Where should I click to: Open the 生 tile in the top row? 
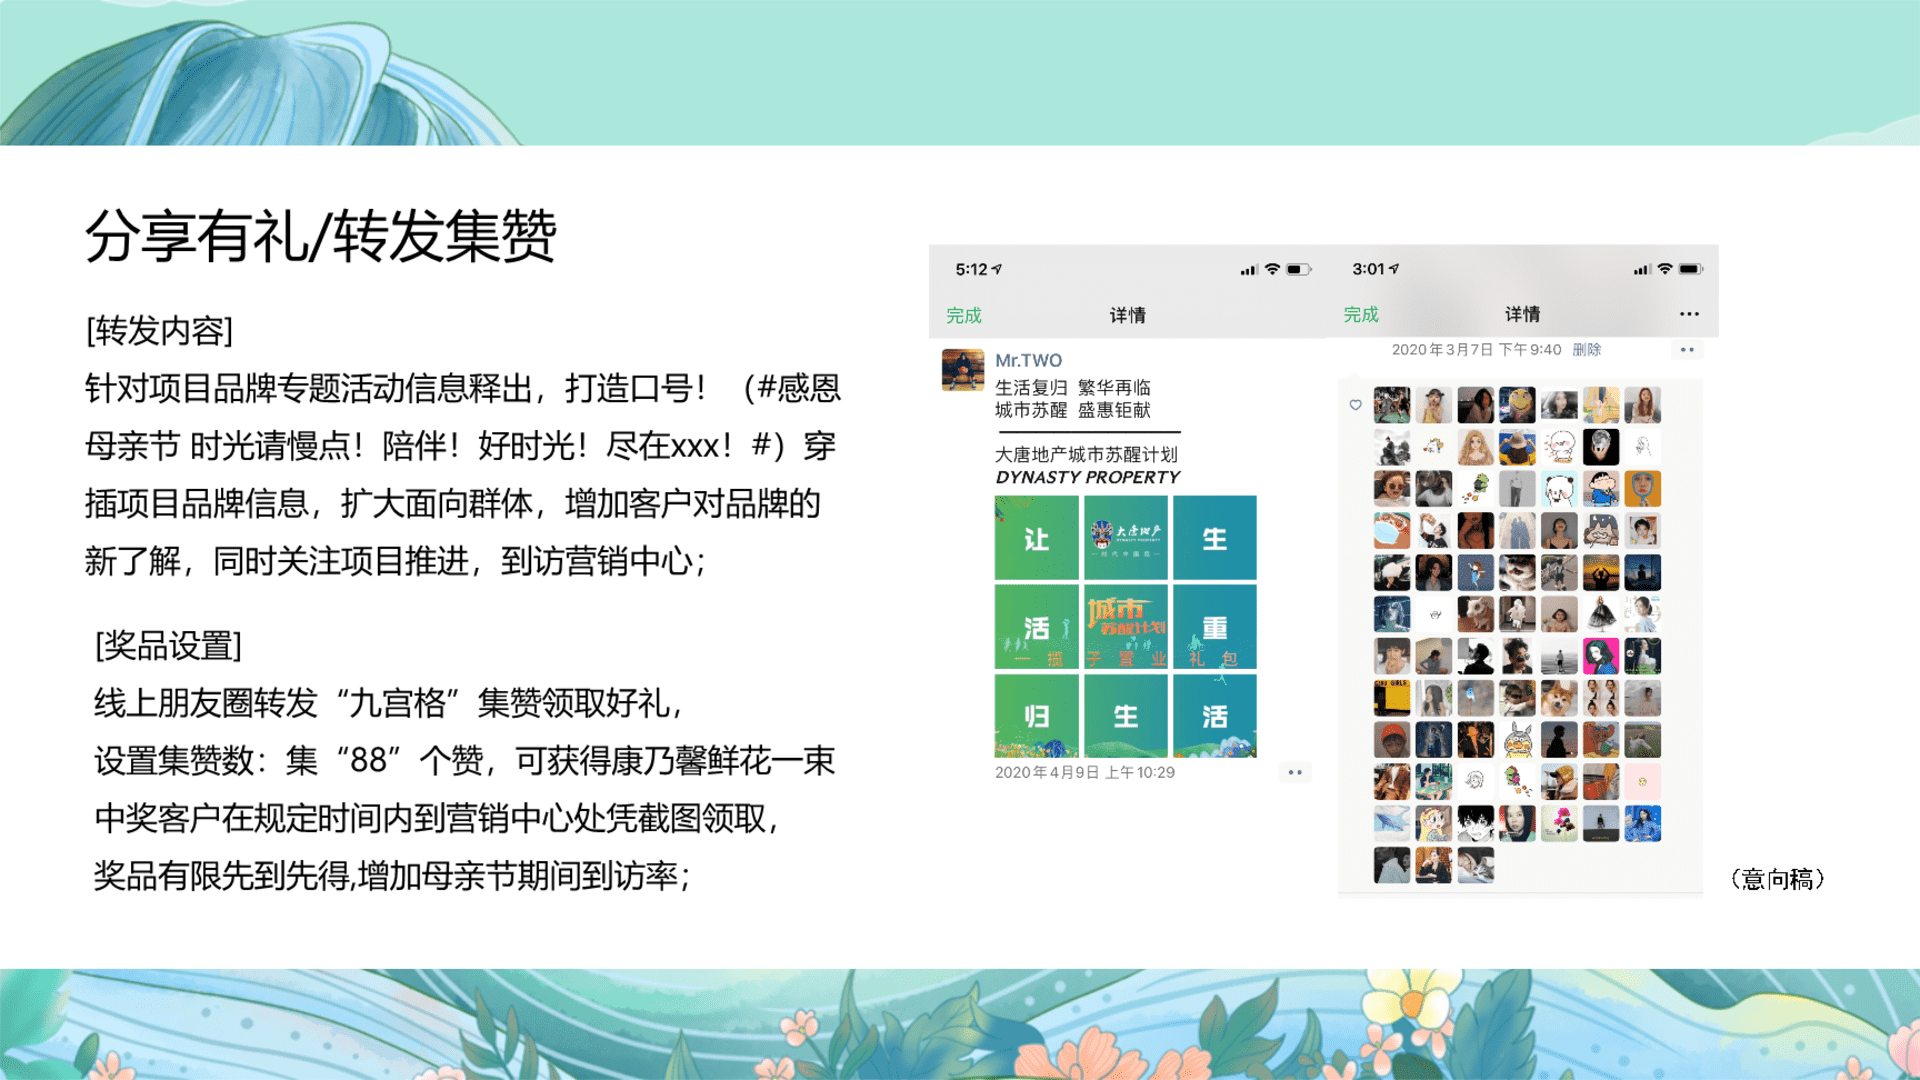[1215, 538]
